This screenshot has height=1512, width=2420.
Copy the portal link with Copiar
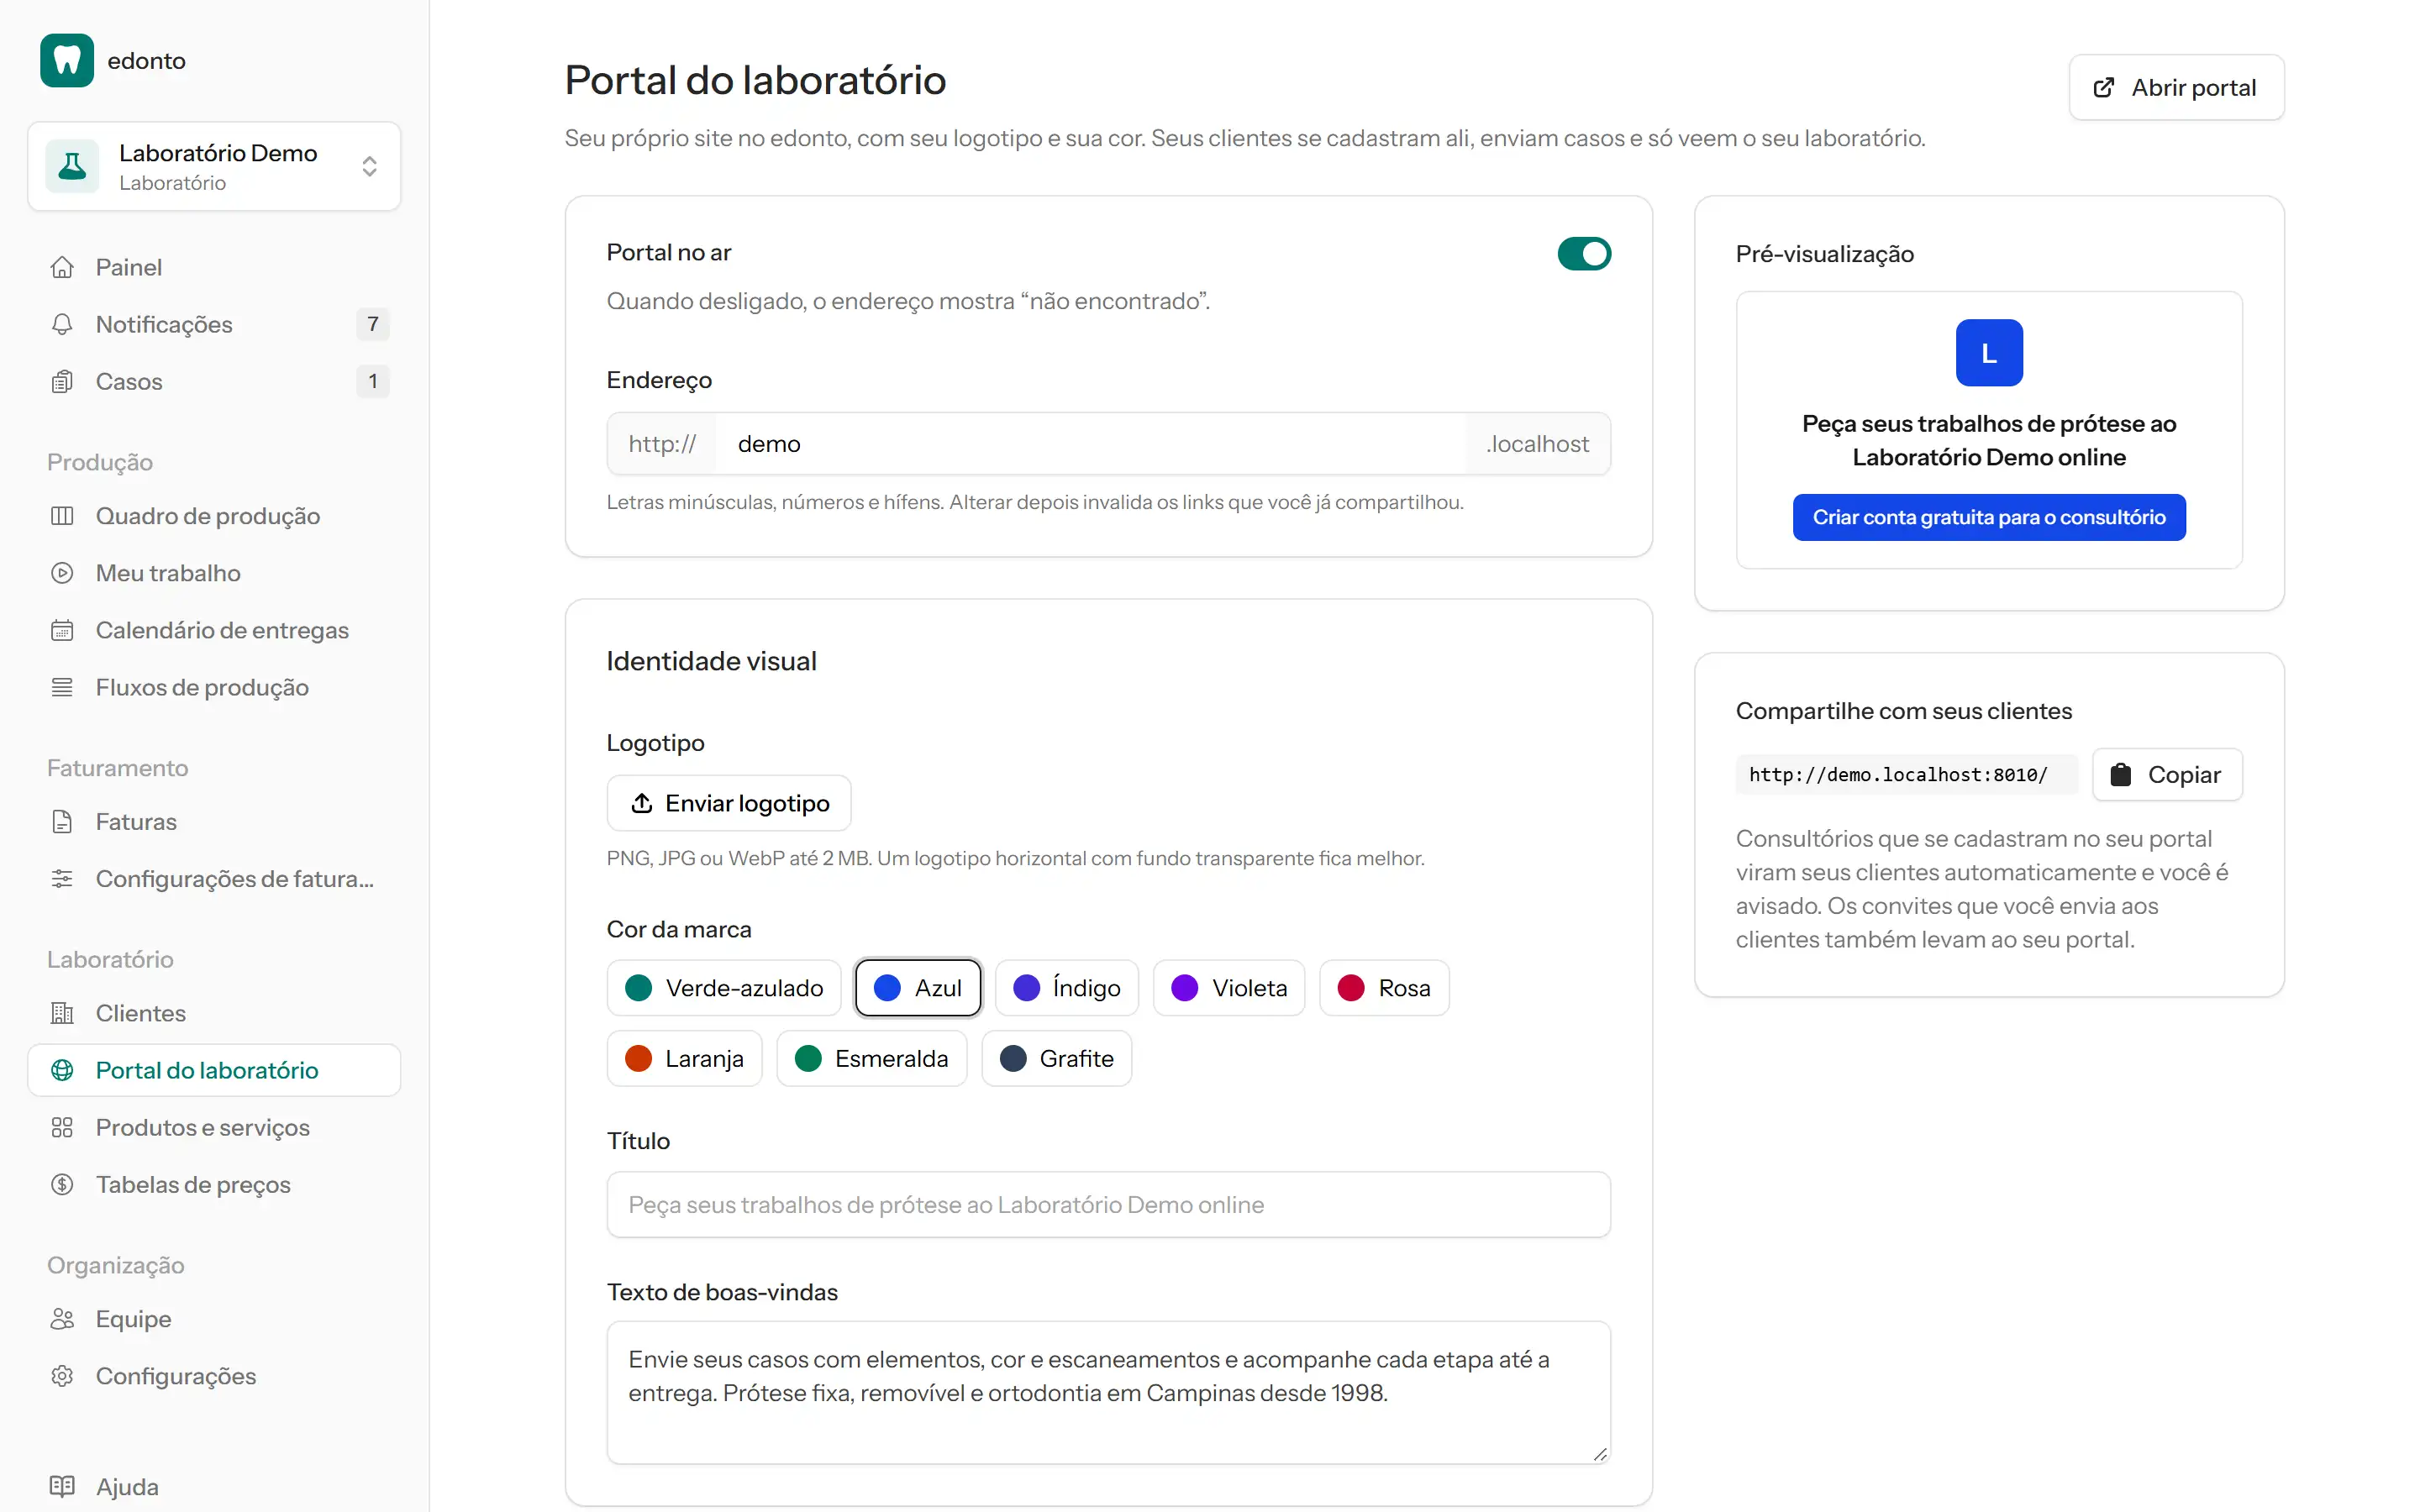tap(2167, 775)
